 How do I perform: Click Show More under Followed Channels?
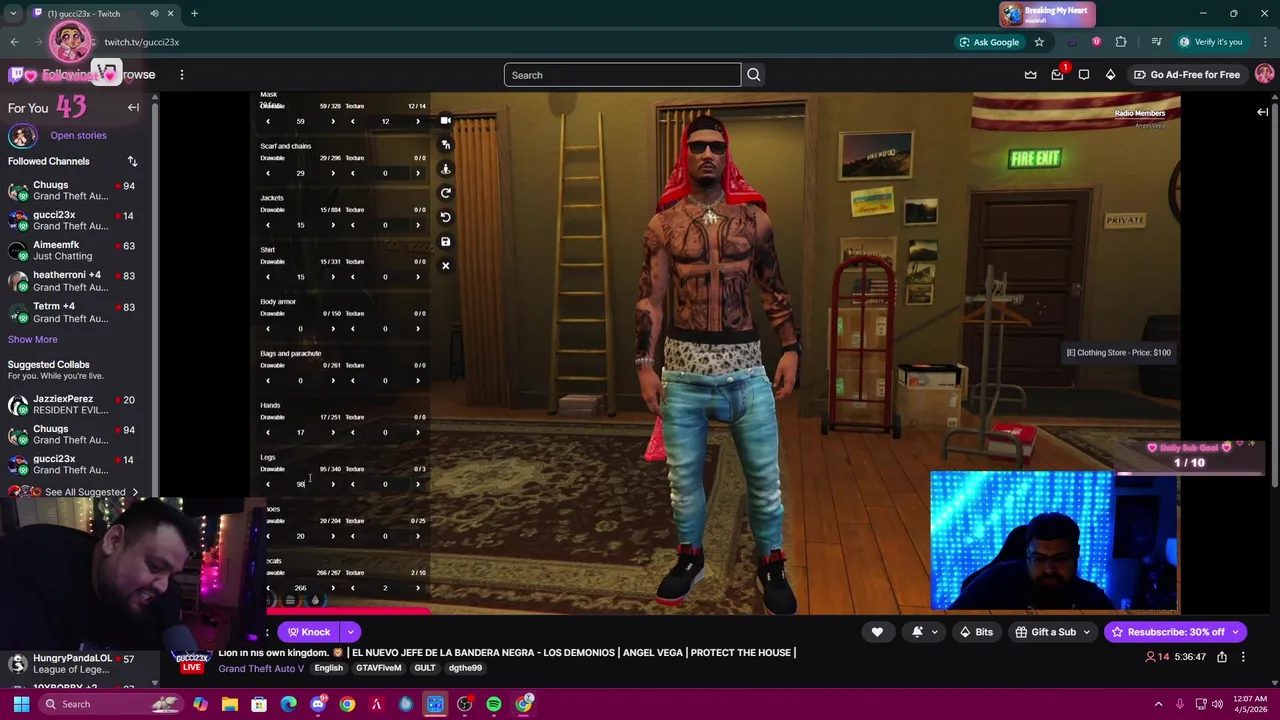click(33, 340)
